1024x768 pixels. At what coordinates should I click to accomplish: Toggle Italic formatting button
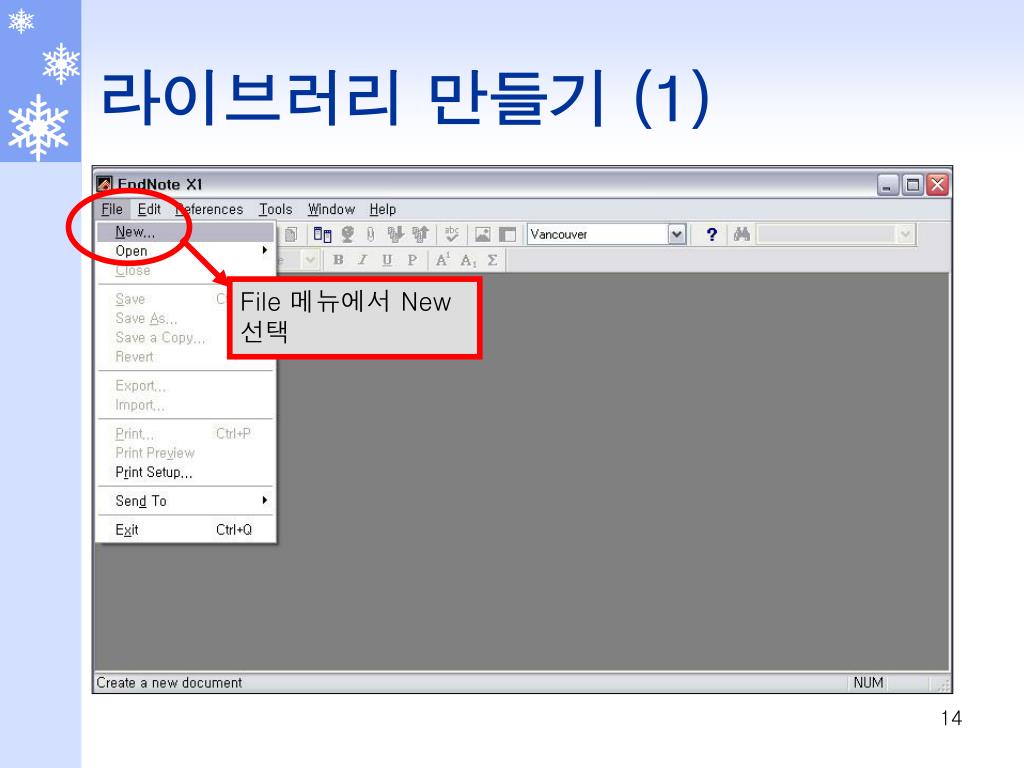(362, 260)
